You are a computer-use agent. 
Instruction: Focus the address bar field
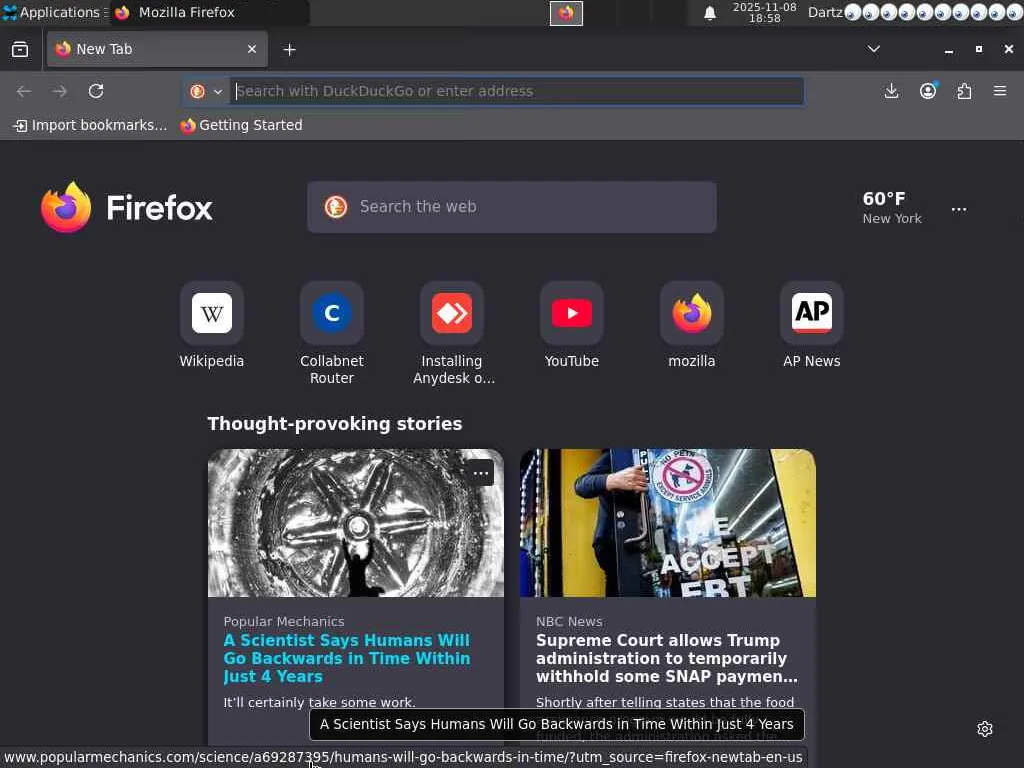[519, 91]
